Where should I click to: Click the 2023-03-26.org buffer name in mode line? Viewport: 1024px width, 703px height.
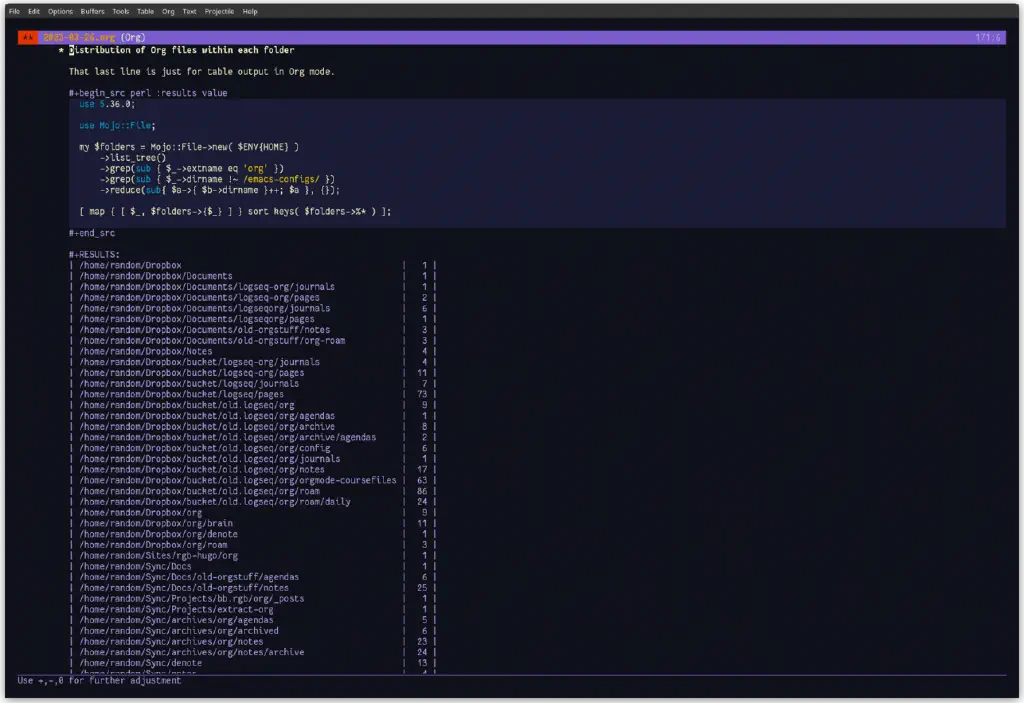tap(79, 37)
